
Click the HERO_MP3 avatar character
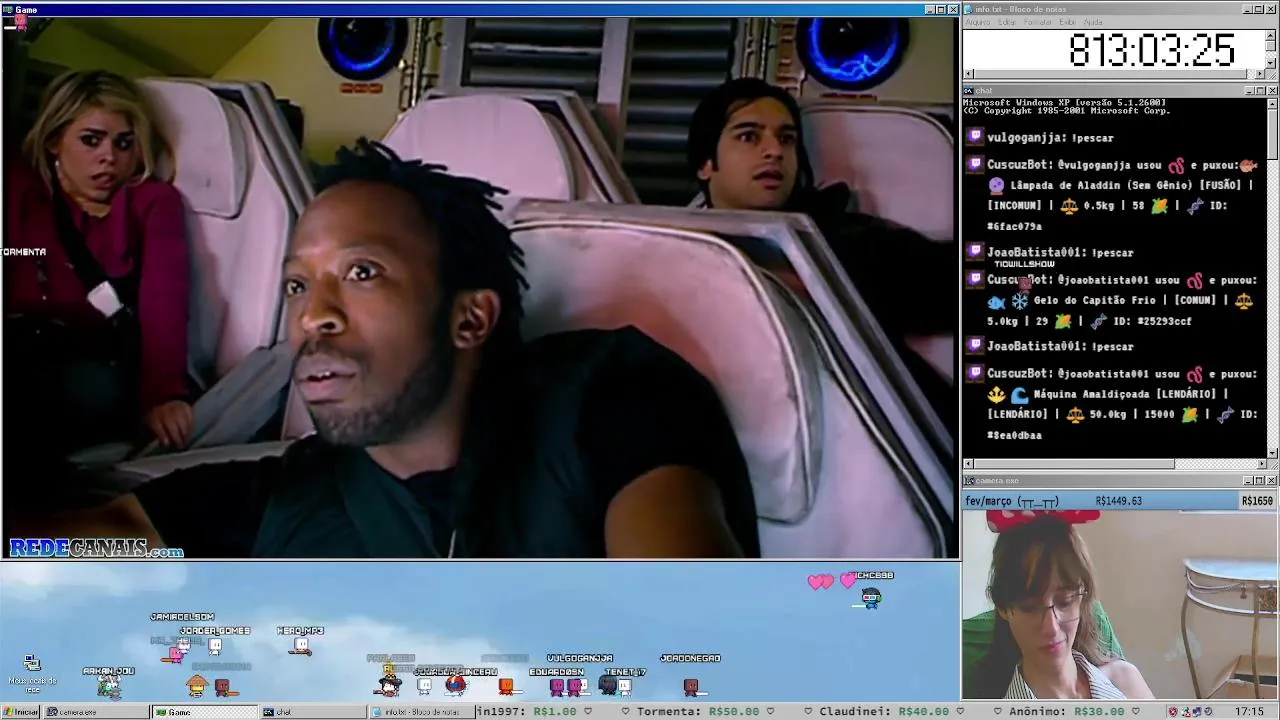click(x=301, y=647)
